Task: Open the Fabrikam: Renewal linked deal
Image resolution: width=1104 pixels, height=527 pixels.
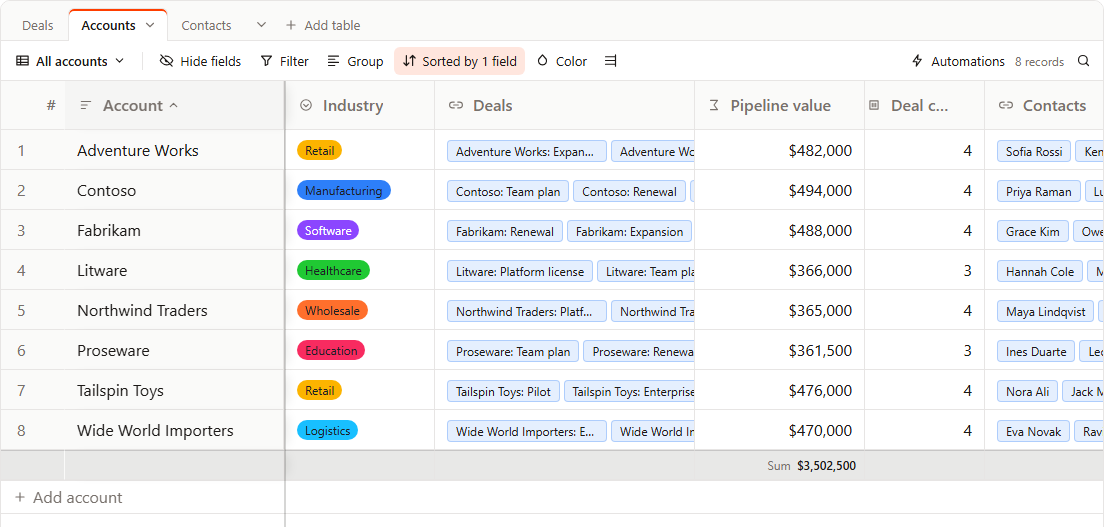Action: (506, 231)
